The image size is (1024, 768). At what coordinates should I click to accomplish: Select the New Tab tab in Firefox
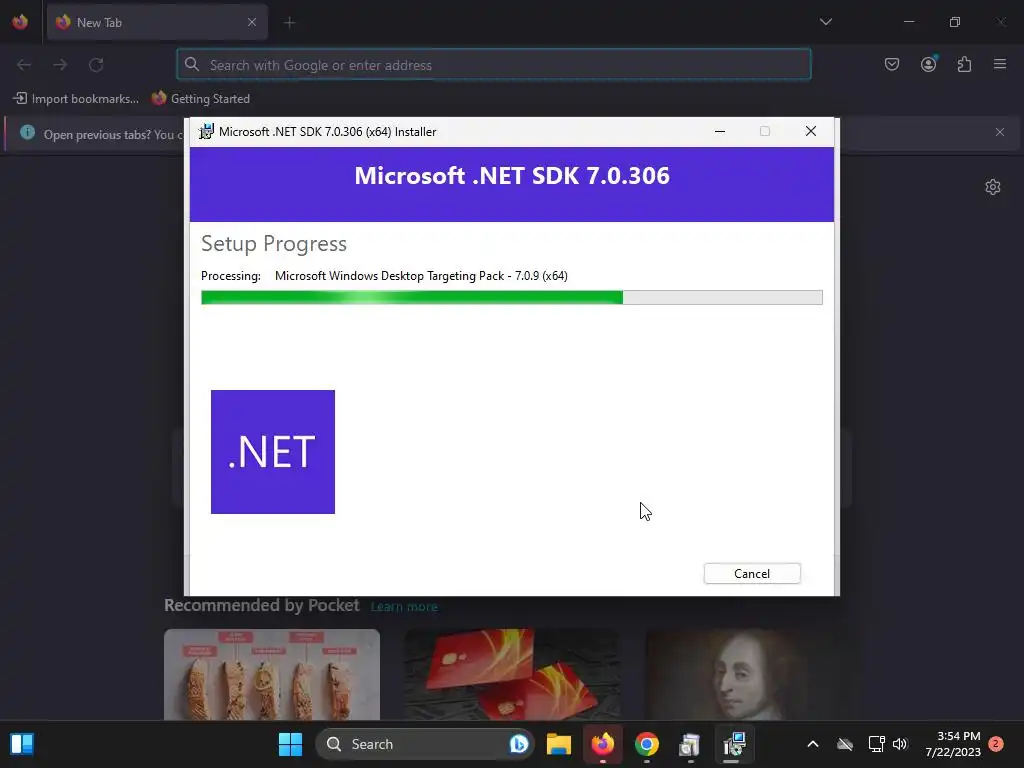click(157, 22)
